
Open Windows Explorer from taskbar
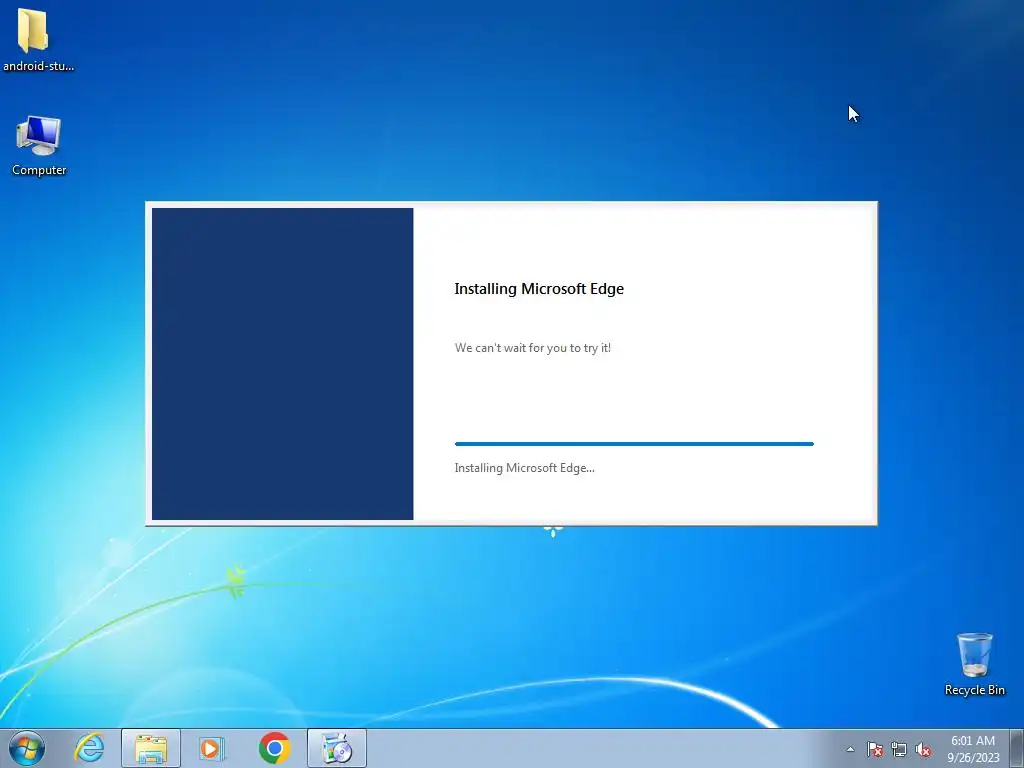tap(151, 748)
